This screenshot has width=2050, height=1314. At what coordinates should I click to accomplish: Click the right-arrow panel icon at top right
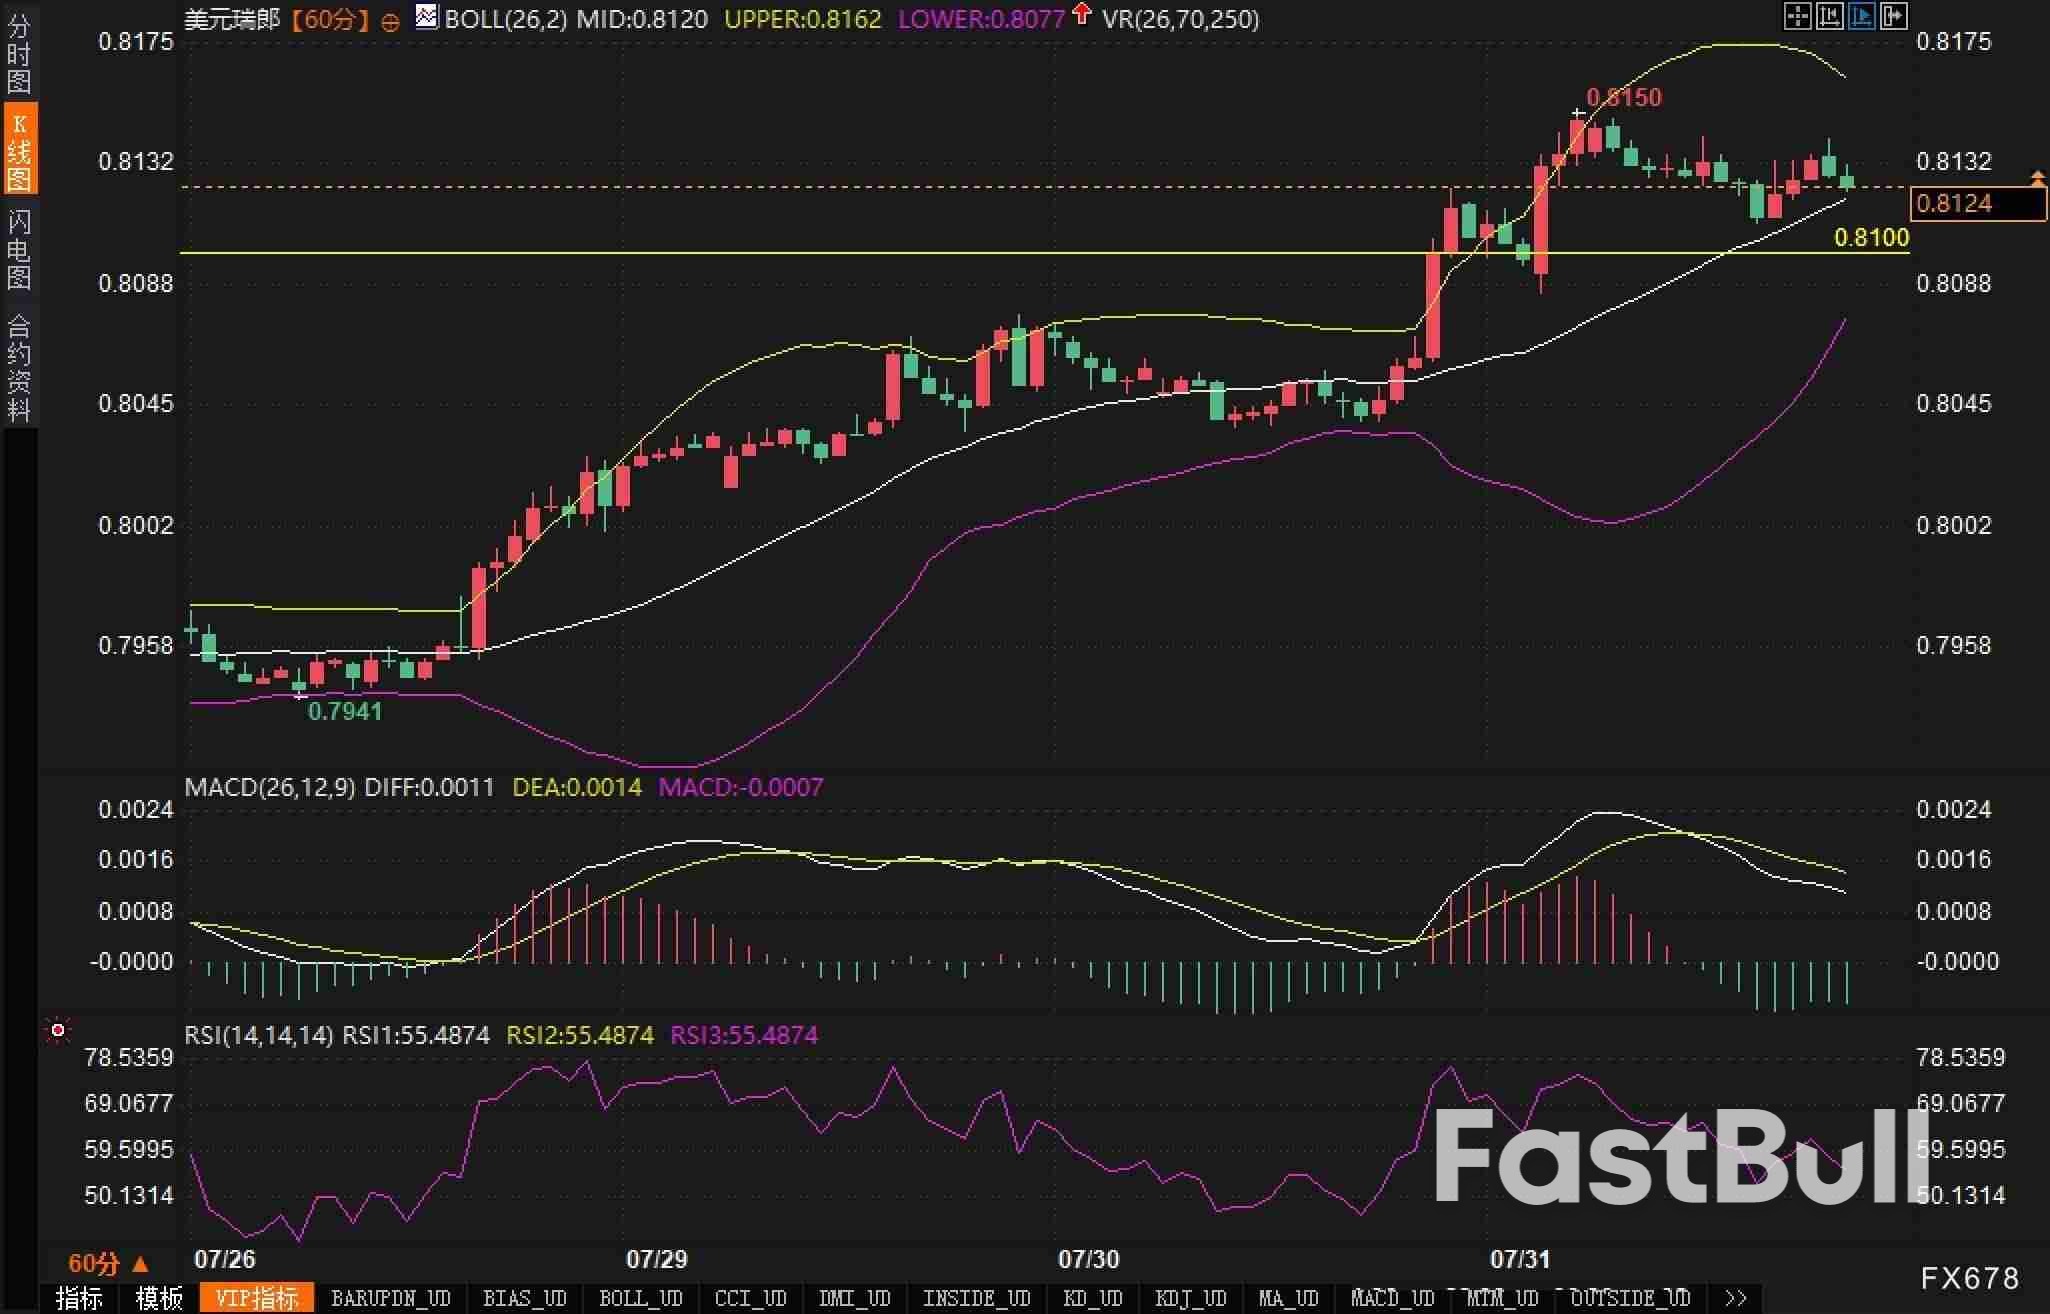pyautogui.click(x=1893, y=16)
